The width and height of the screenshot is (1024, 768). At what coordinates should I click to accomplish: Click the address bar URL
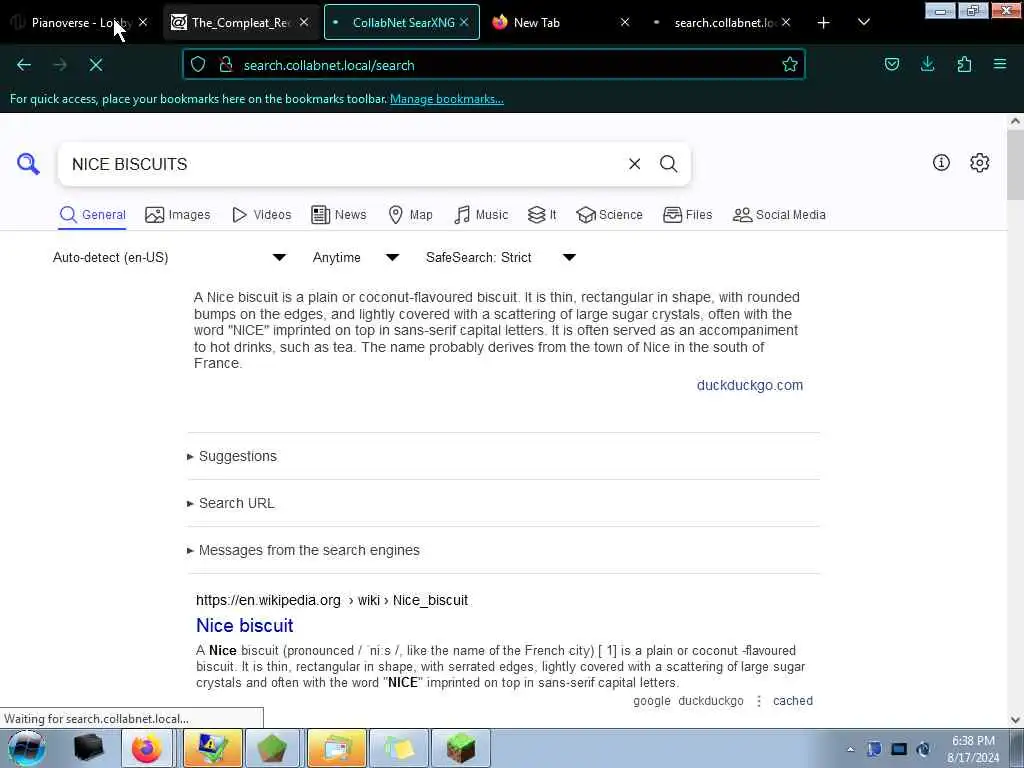[x=329, y=65]
